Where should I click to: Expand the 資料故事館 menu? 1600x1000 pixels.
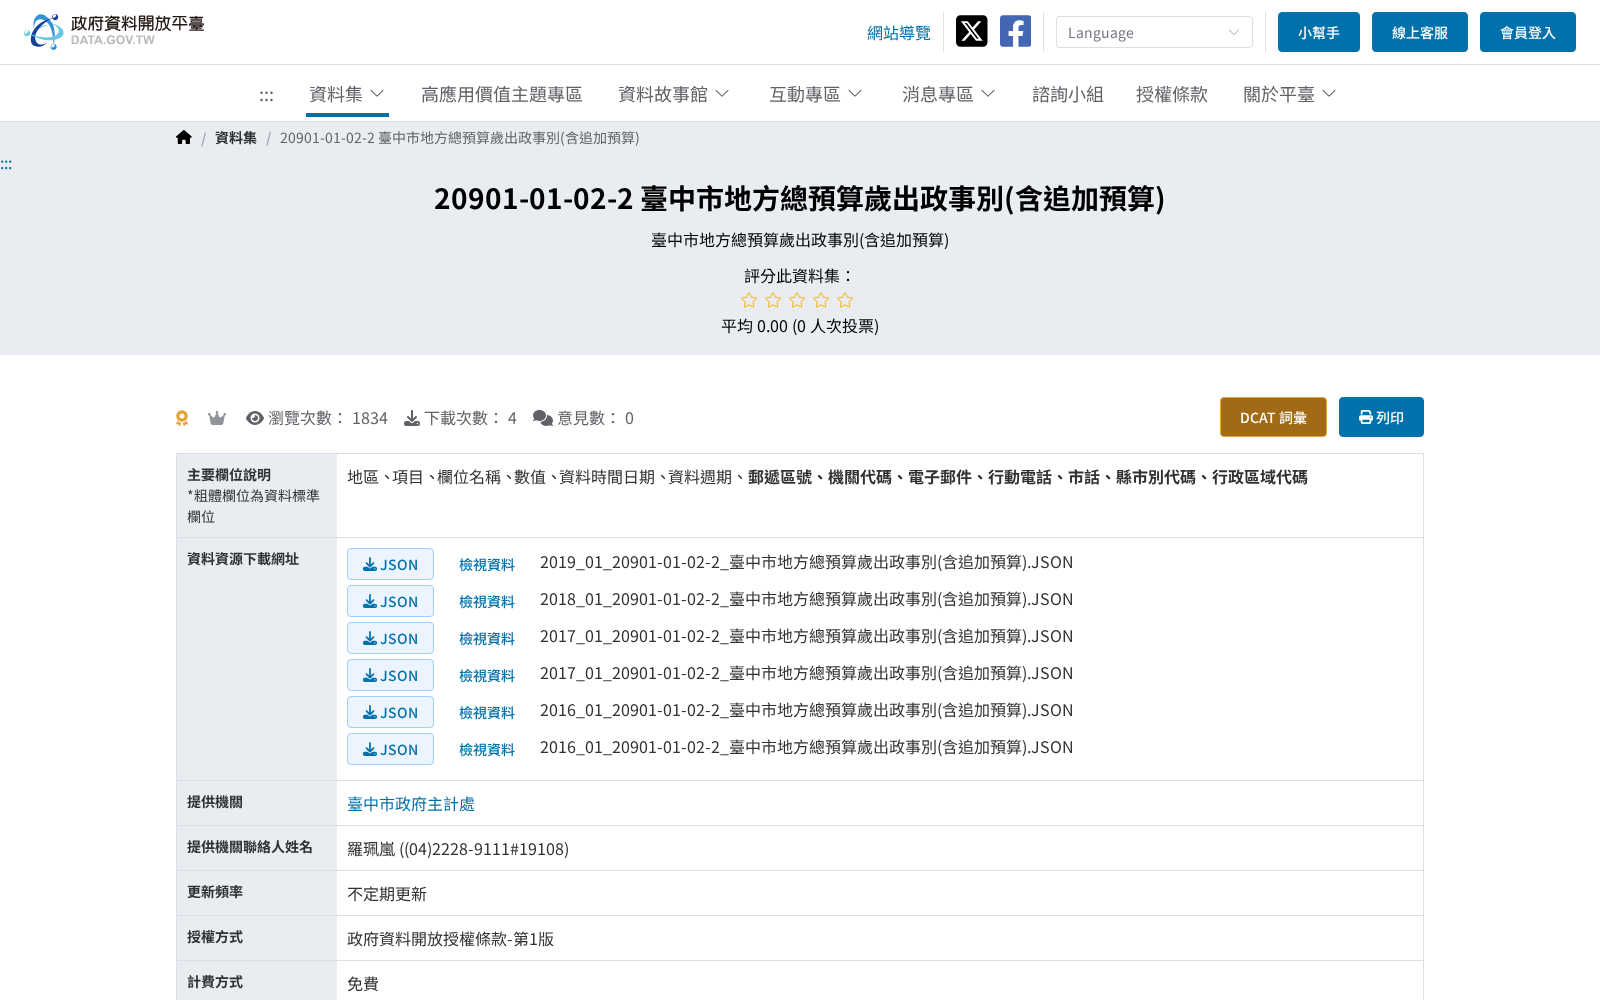click(674, 94)
